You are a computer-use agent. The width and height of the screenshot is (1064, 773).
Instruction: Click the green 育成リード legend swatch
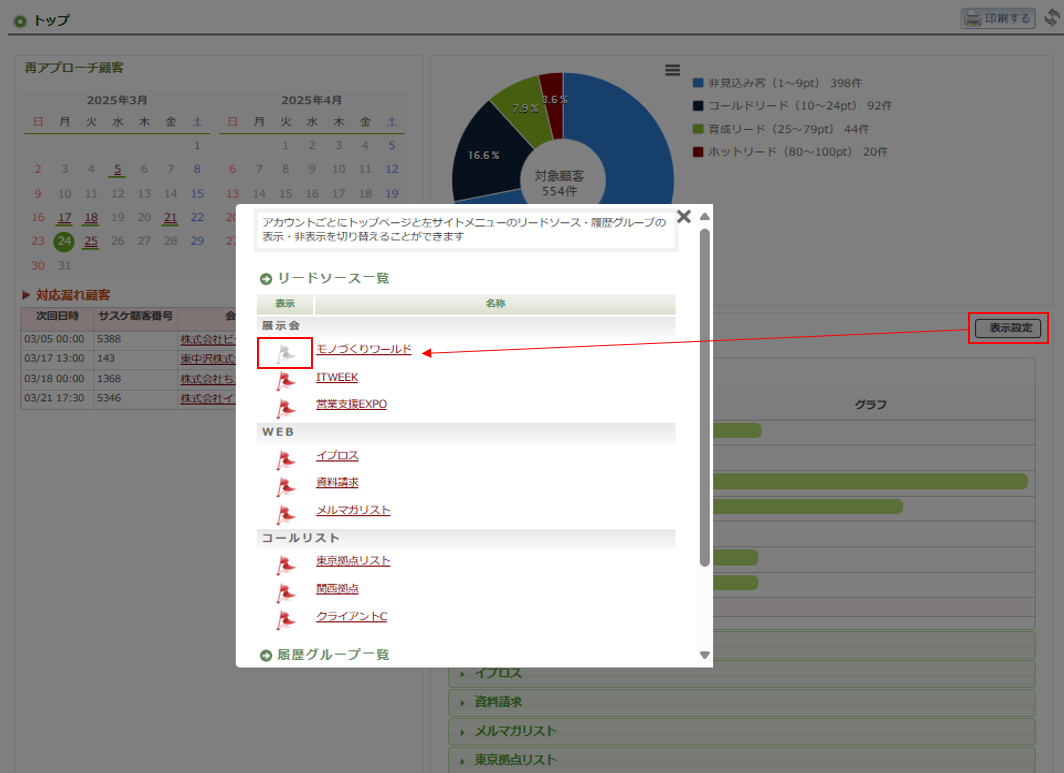click(x=698, y=129)
